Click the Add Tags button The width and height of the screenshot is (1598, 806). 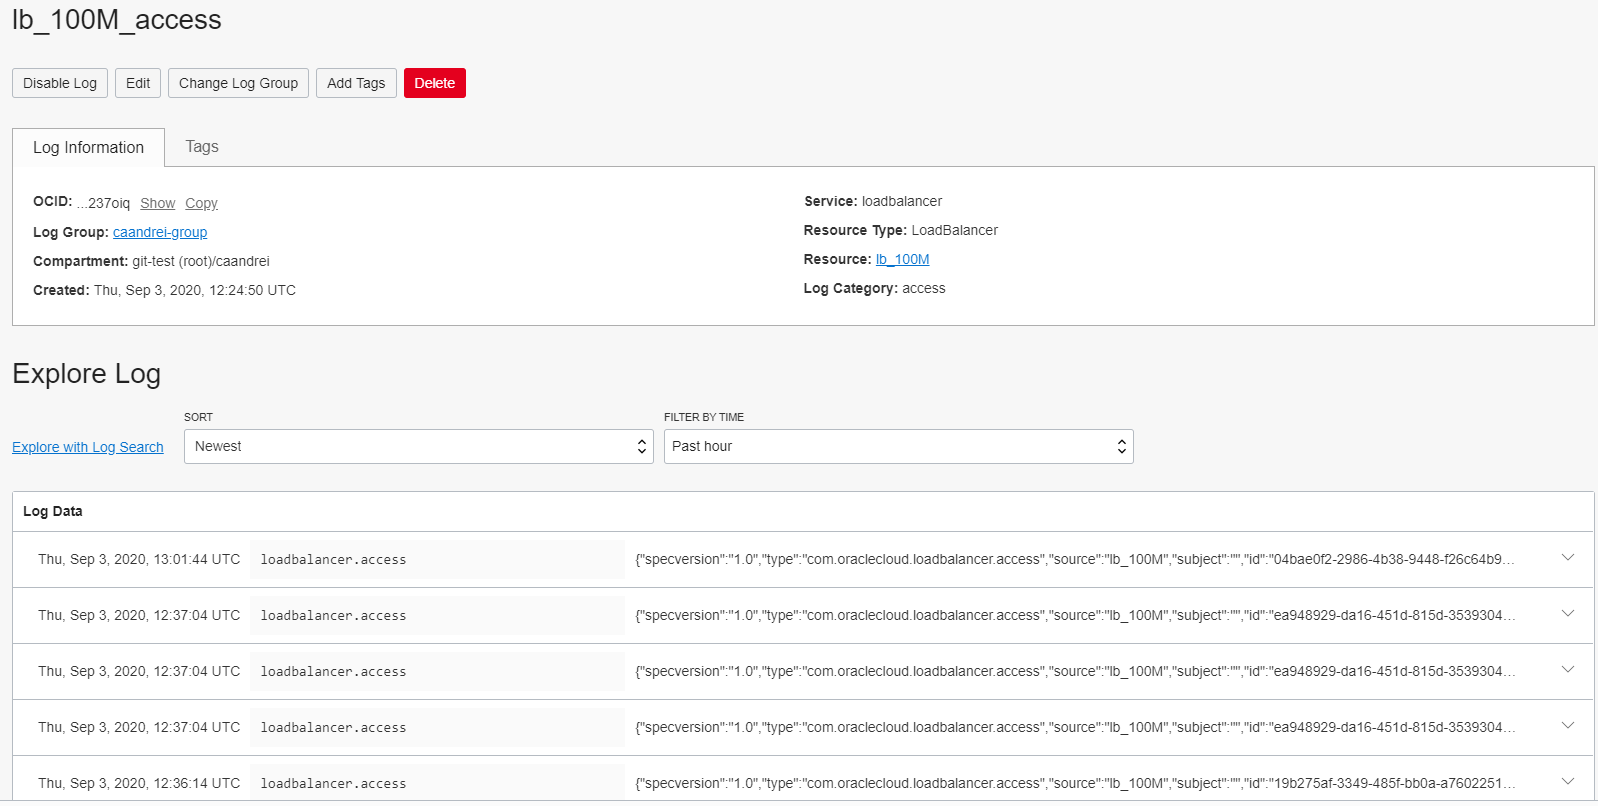point(356,83)
